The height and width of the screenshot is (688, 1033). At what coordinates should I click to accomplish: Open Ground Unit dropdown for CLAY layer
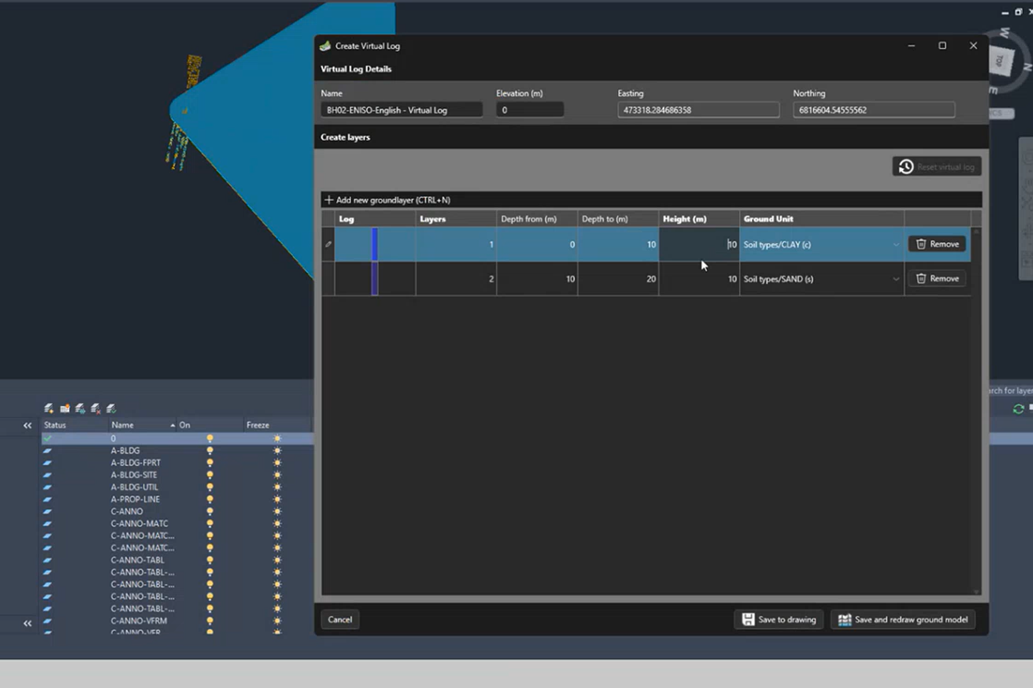click(x=895, y=245)
